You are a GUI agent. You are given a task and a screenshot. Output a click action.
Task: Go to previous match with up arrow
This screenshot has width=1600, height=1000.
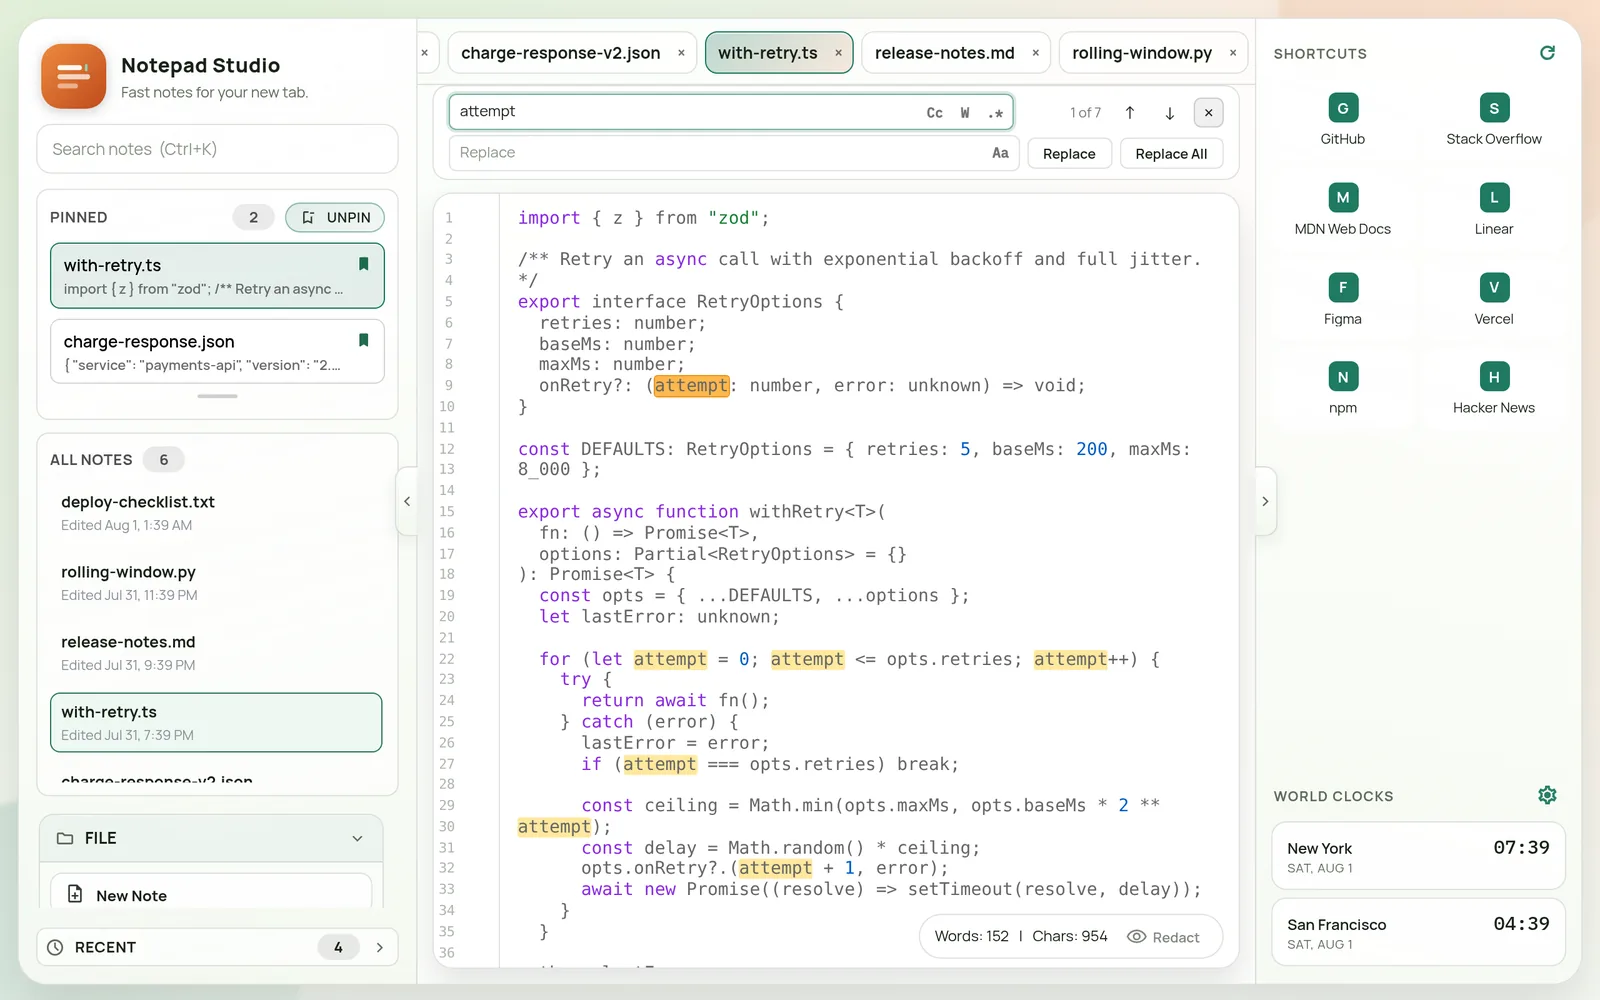tap(1130, 113)
